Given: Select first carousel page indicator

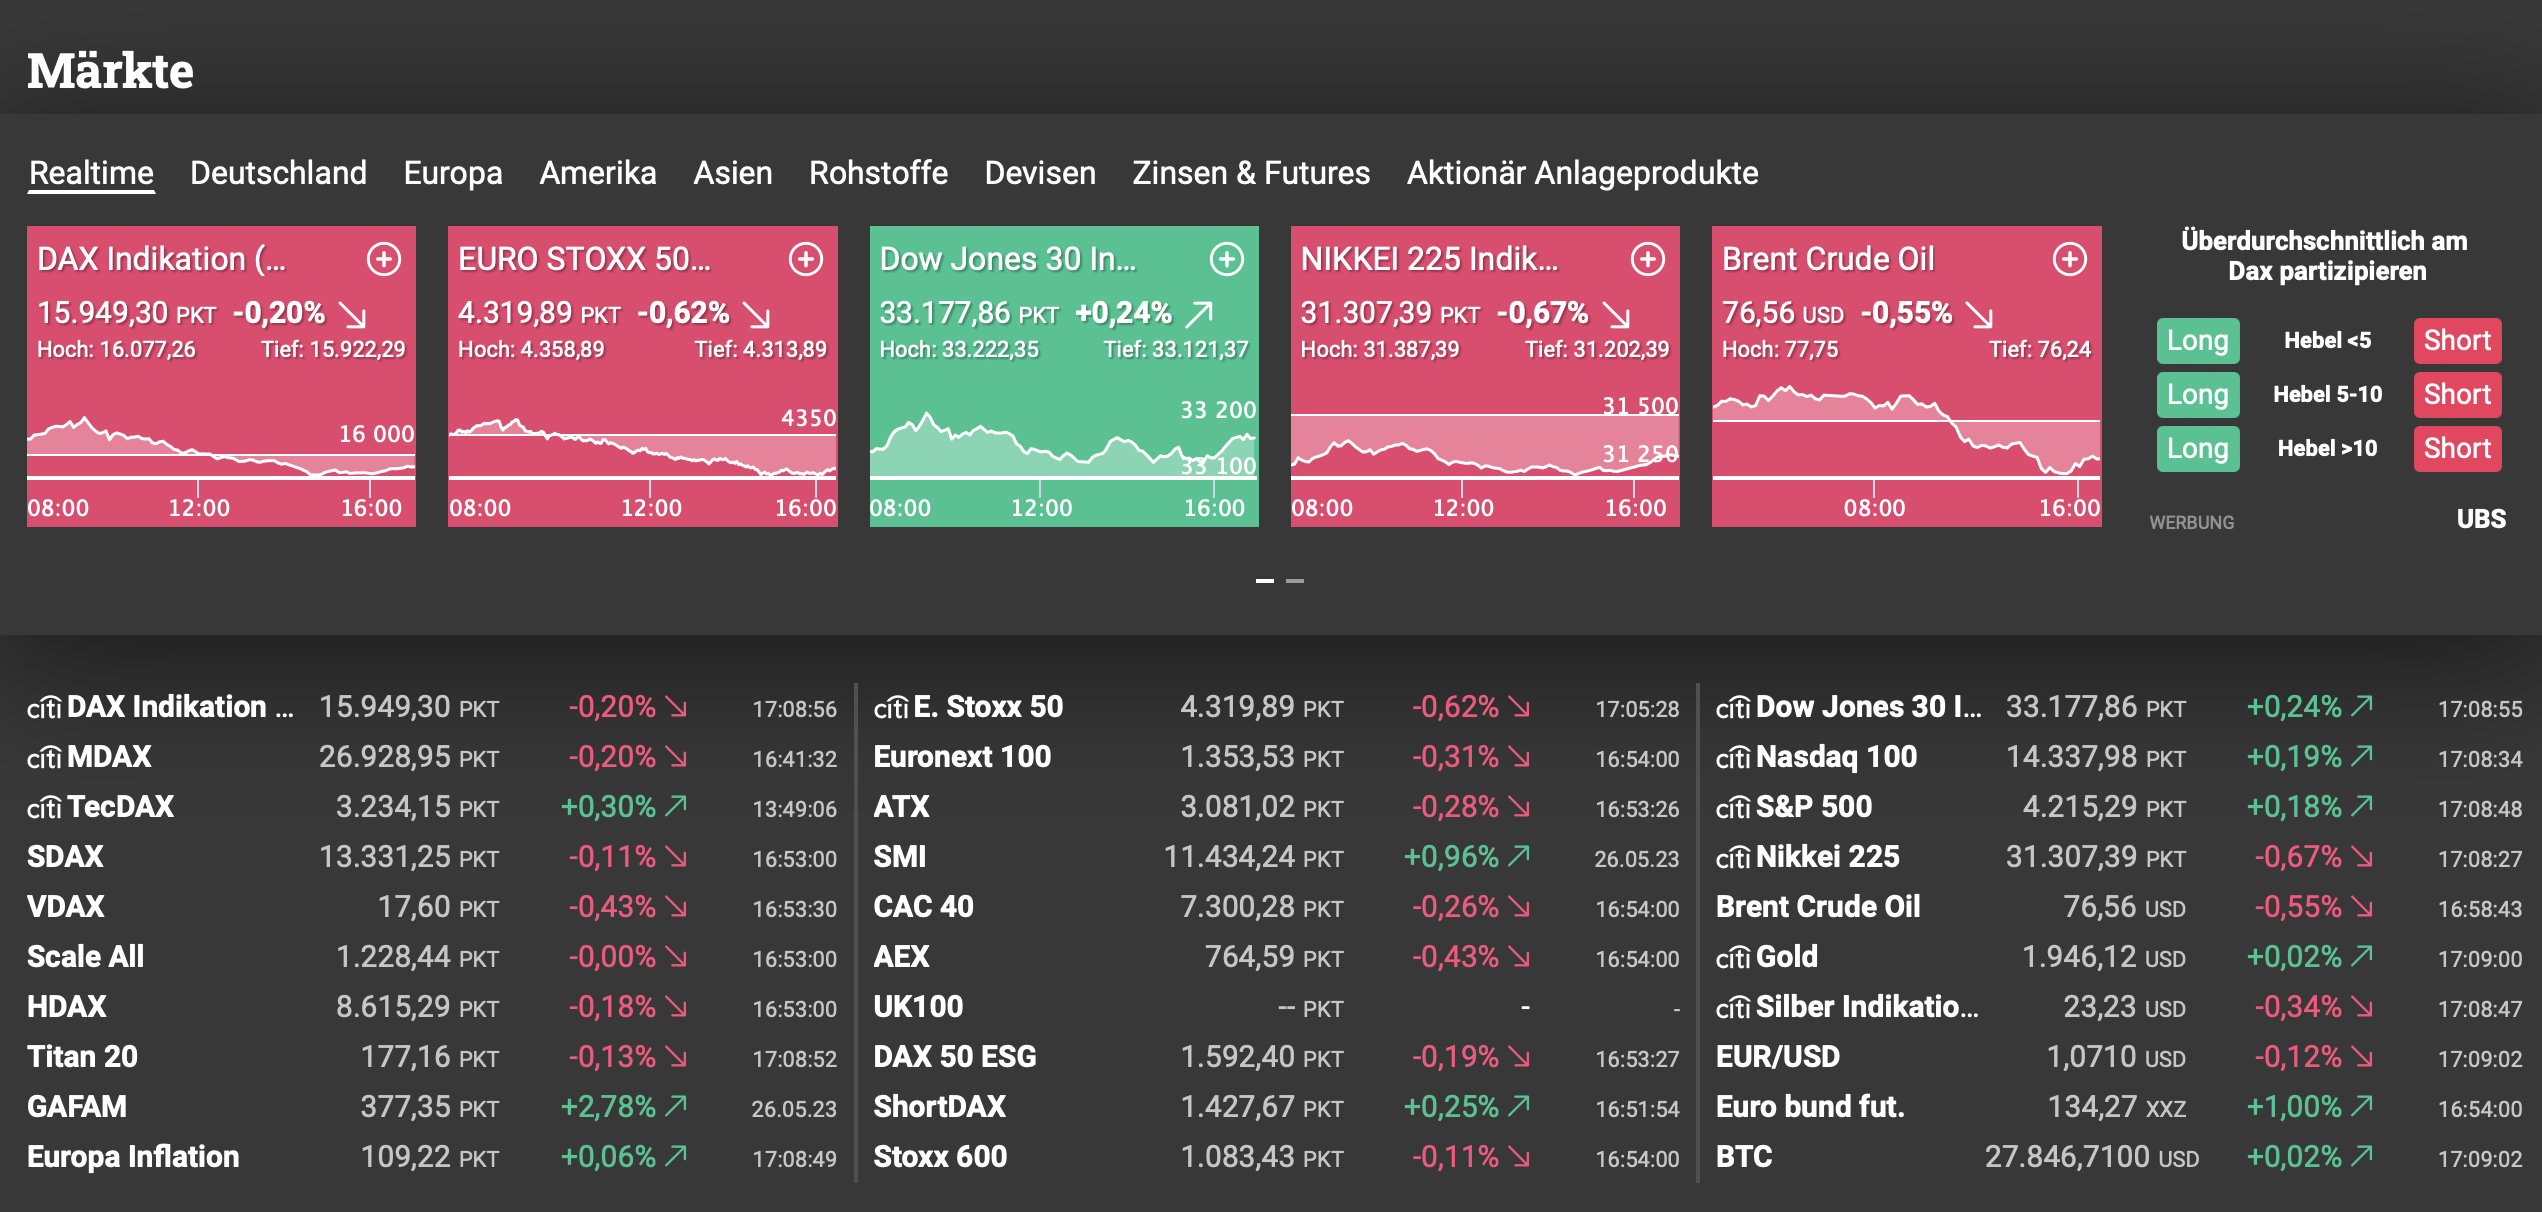Looking at the screenshot, I should tap(1264, 581).
